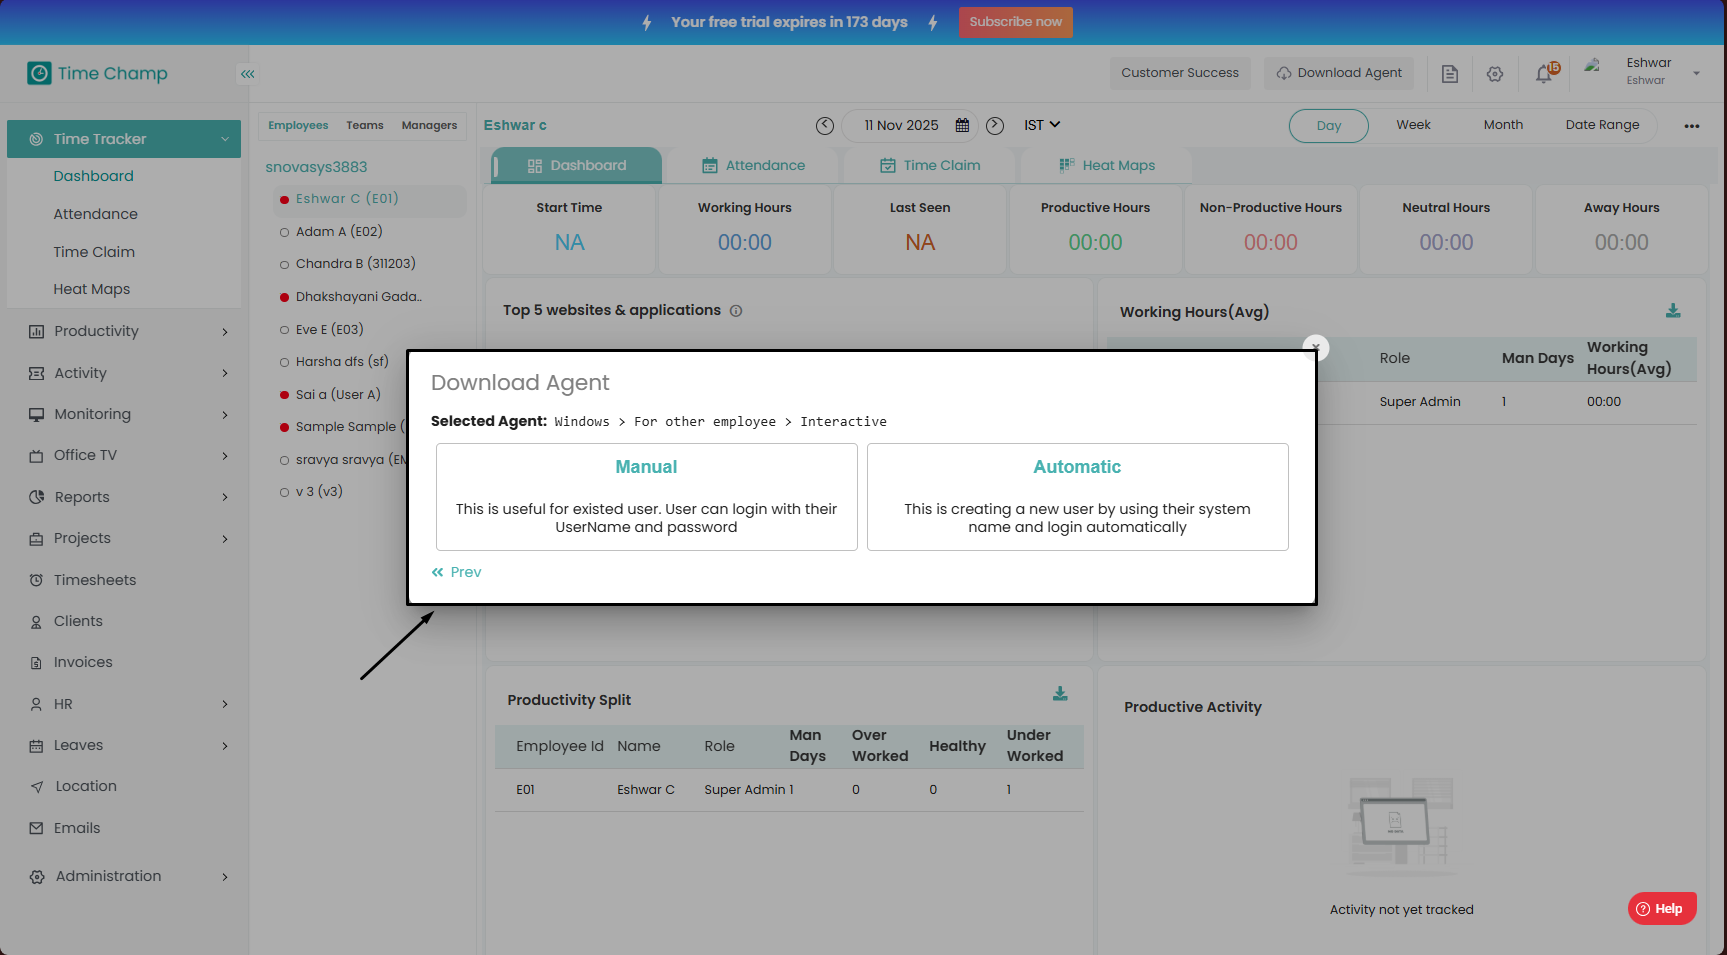Image resolution: width=1727 pixels, height=955 pixels.
Task: Click the Subscribe now button
Action: tap(1016, 22)
